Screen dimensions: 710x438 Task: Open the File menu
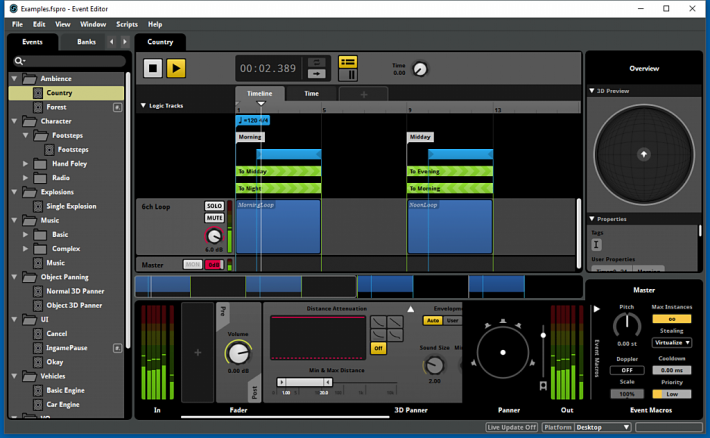click(x=17, y=24)
